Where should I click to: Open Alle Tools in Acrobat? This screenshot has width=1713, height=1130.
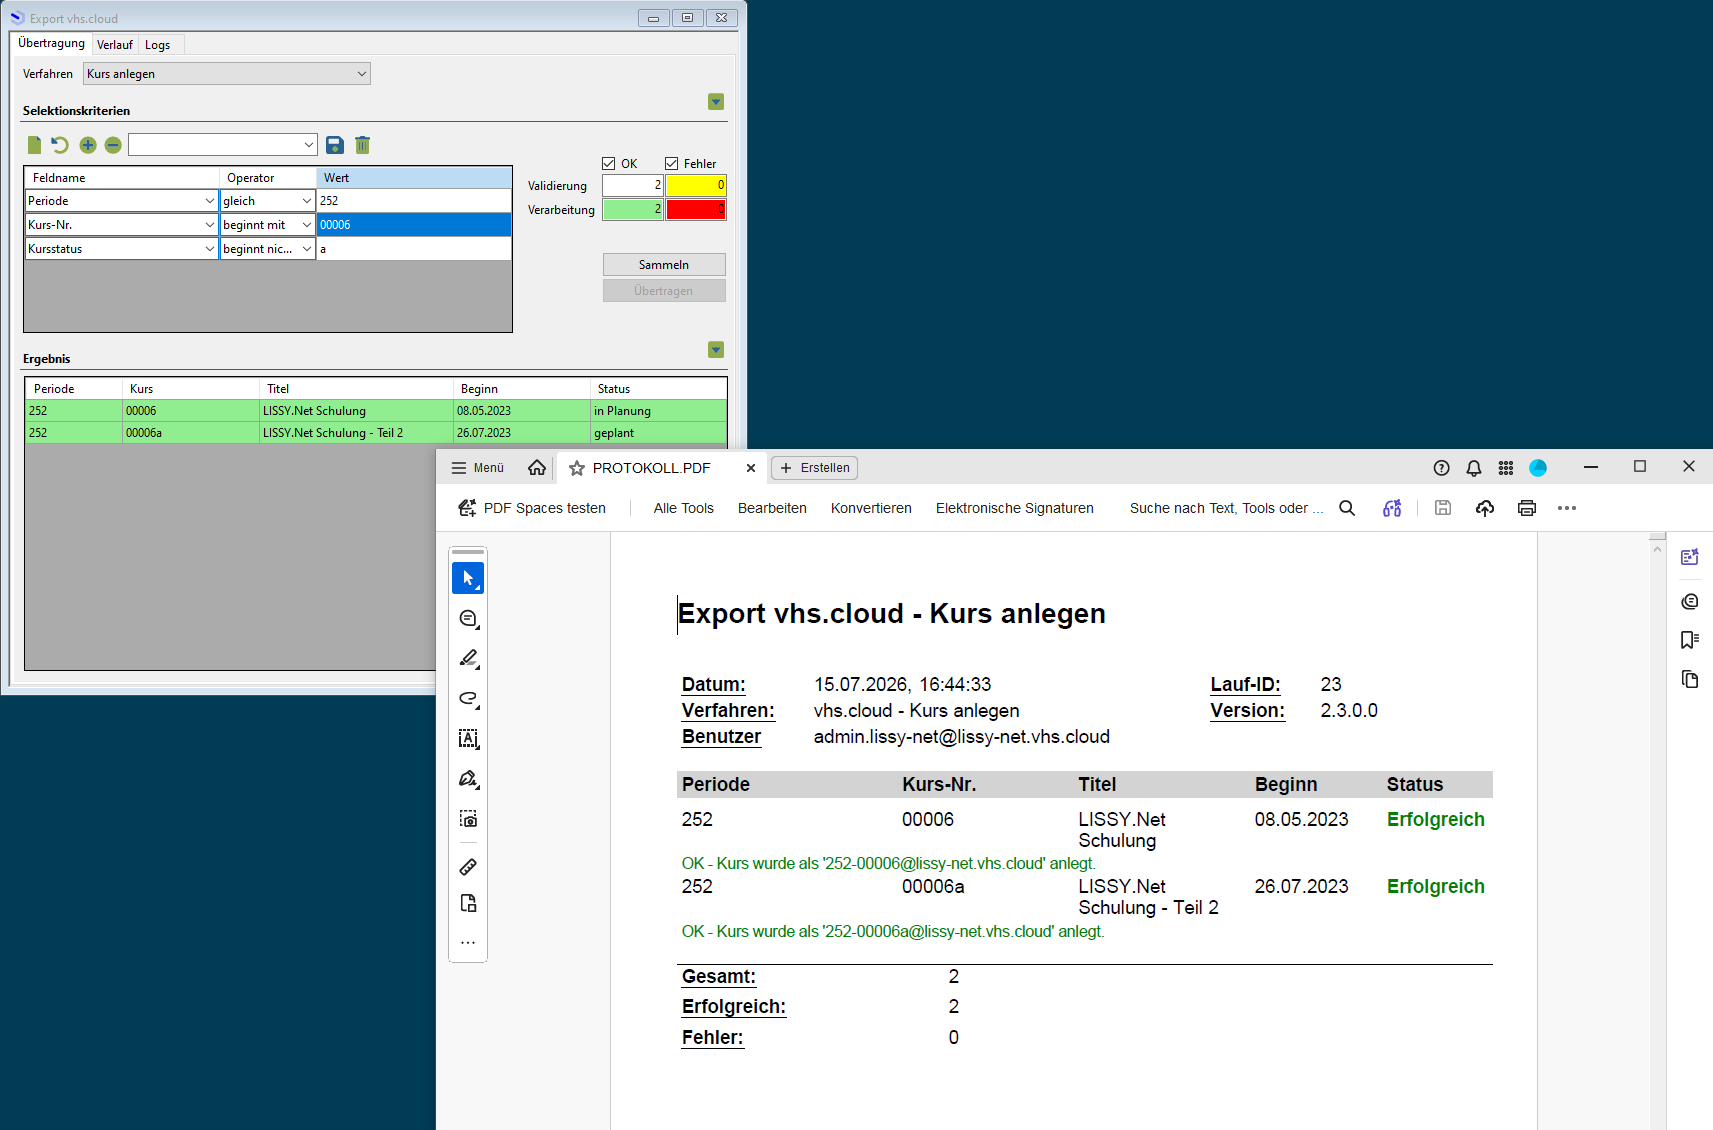[684, 508]
